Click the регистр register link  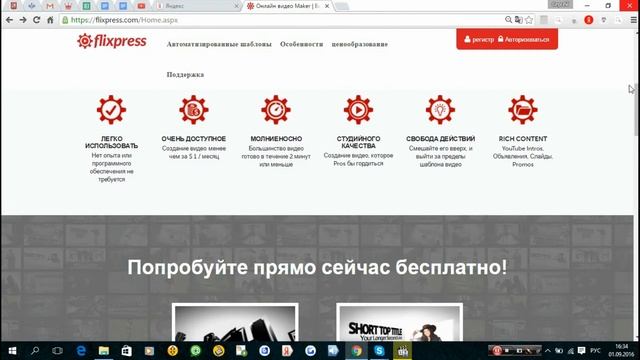[x=479, y=40]
